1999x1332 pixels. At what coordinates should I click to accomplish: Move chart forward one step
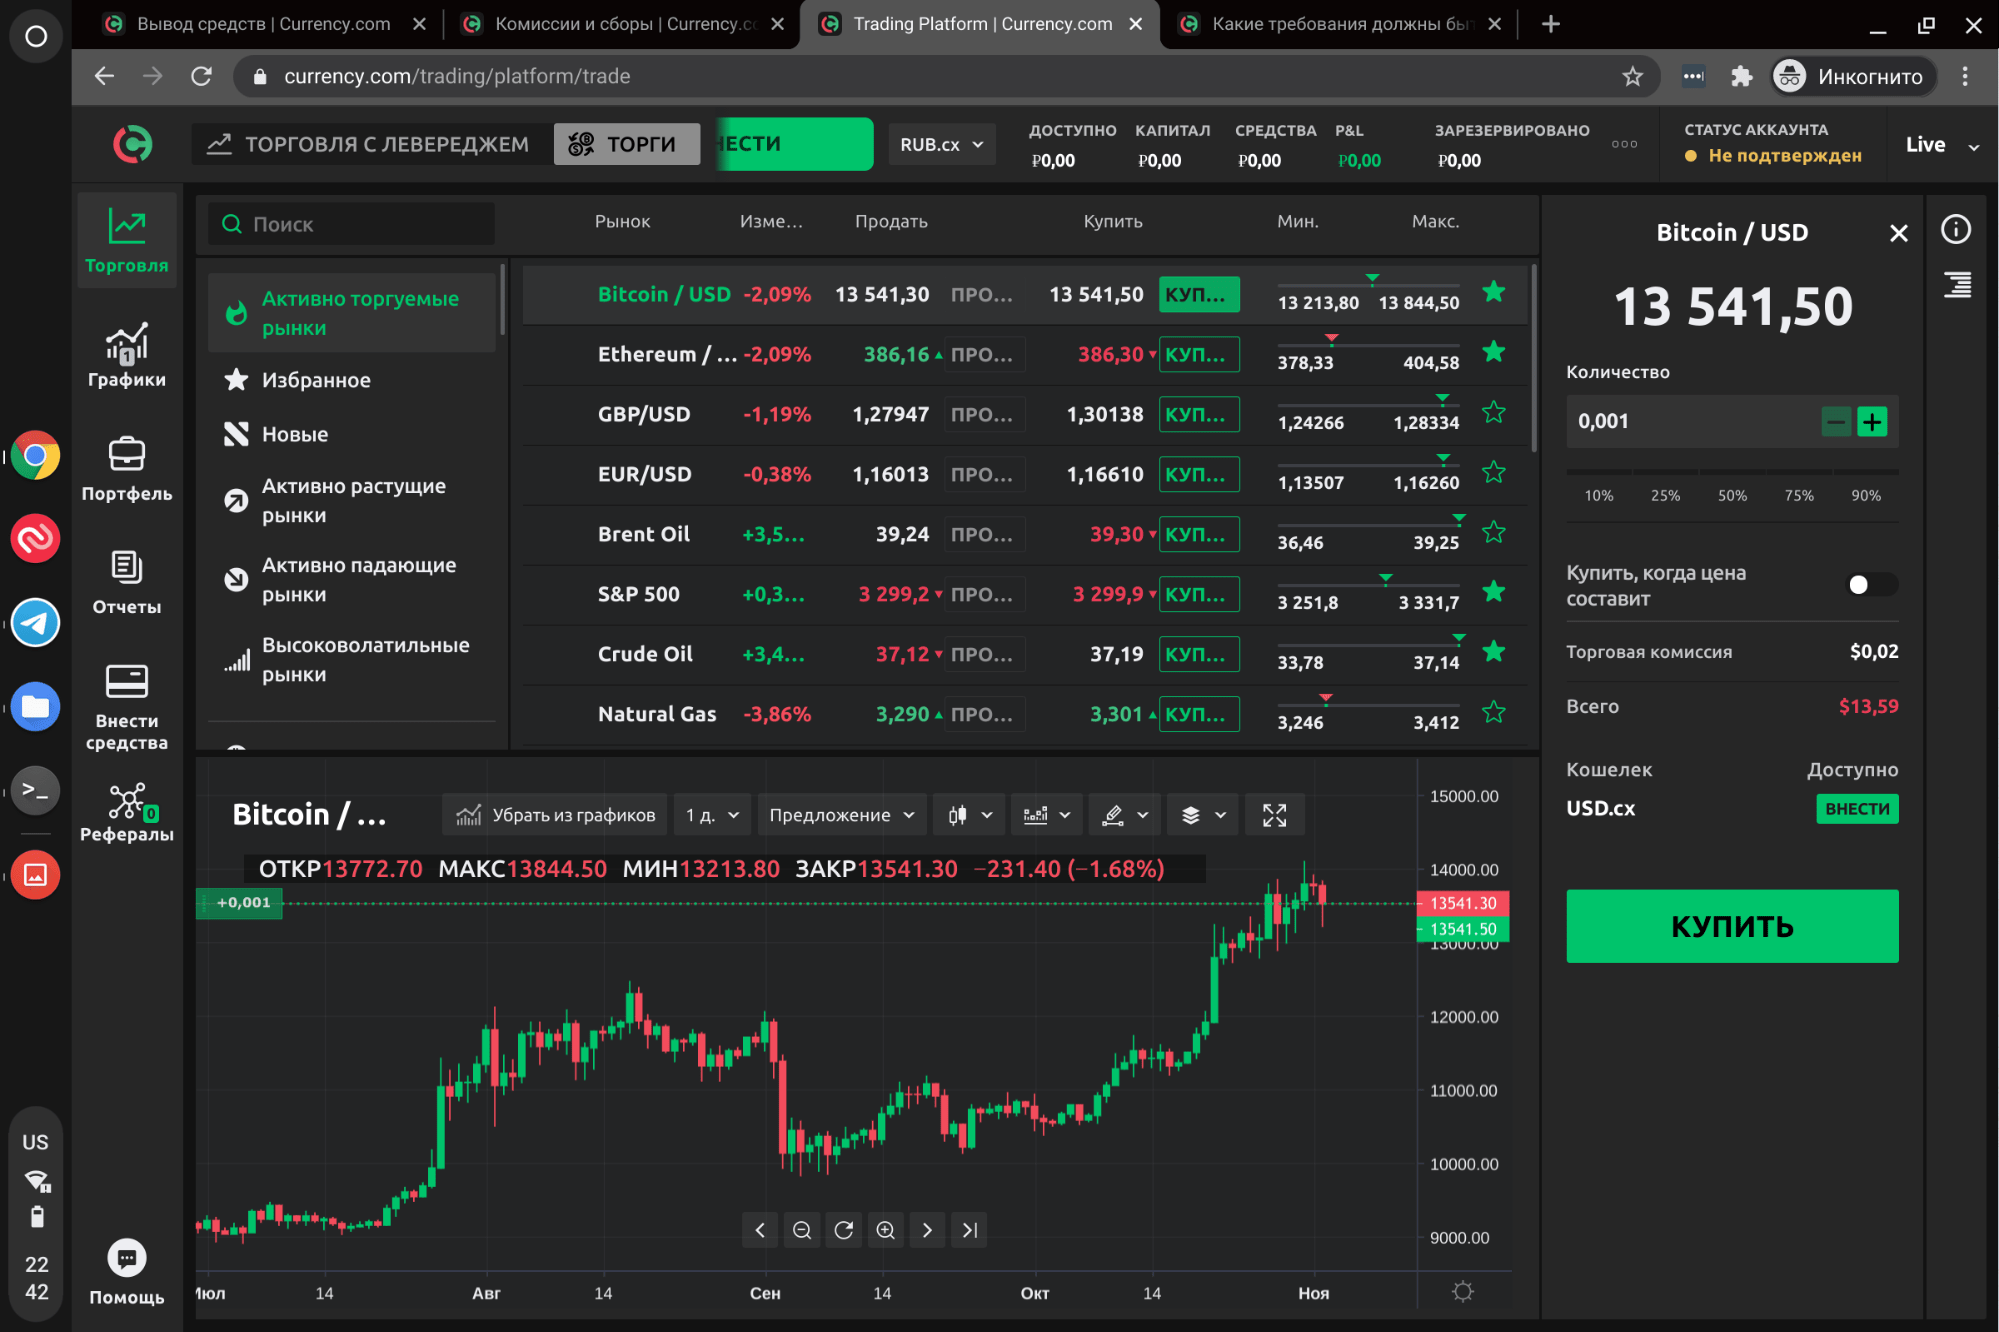click(927, 1230)
